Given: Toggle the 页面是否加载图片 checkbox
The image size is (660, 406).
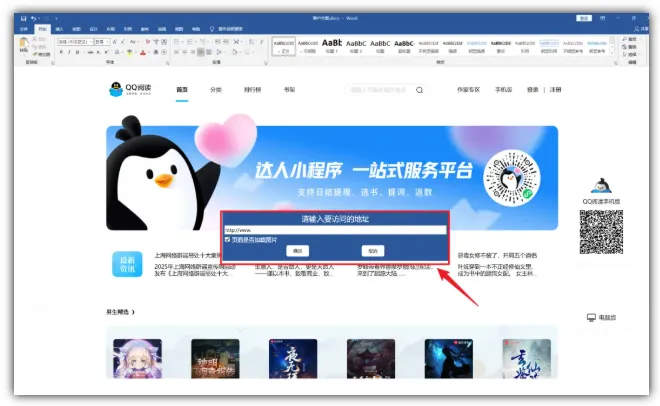Looking at the screenshot, I should click(227, 239).
